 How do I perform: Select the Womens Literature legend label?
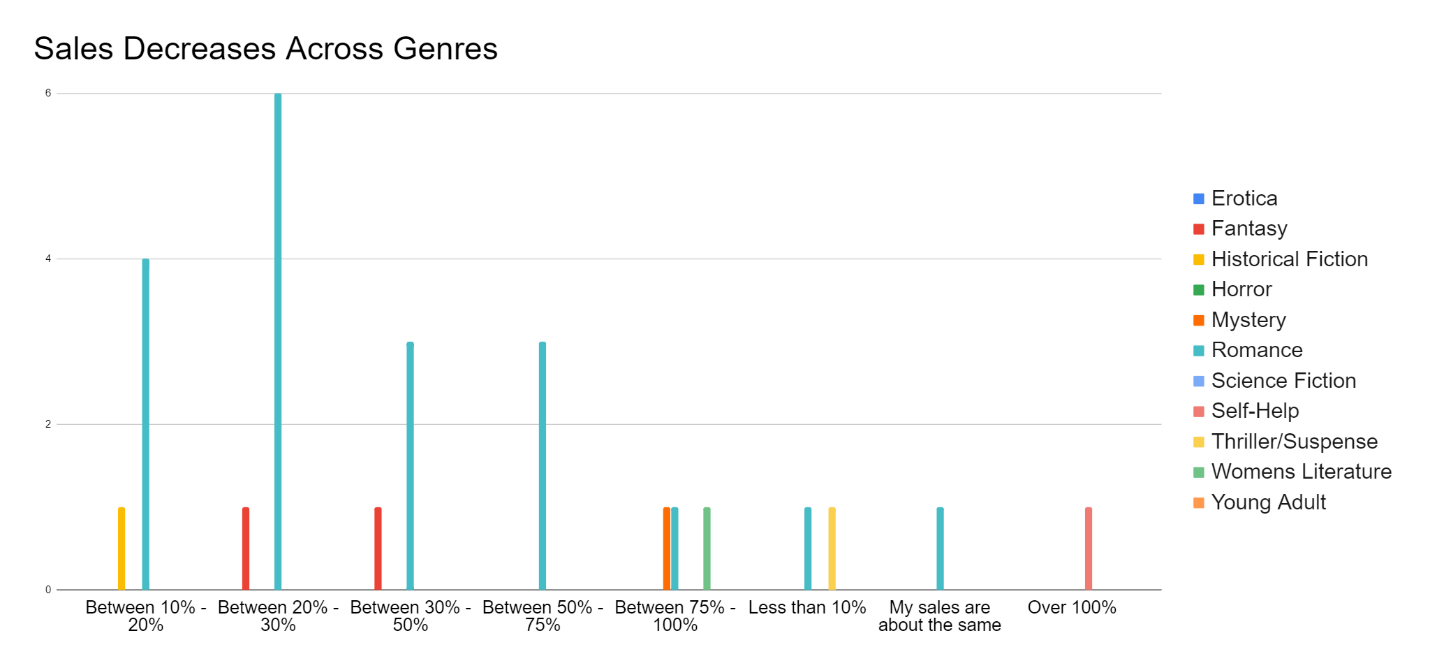[1301, 471]
